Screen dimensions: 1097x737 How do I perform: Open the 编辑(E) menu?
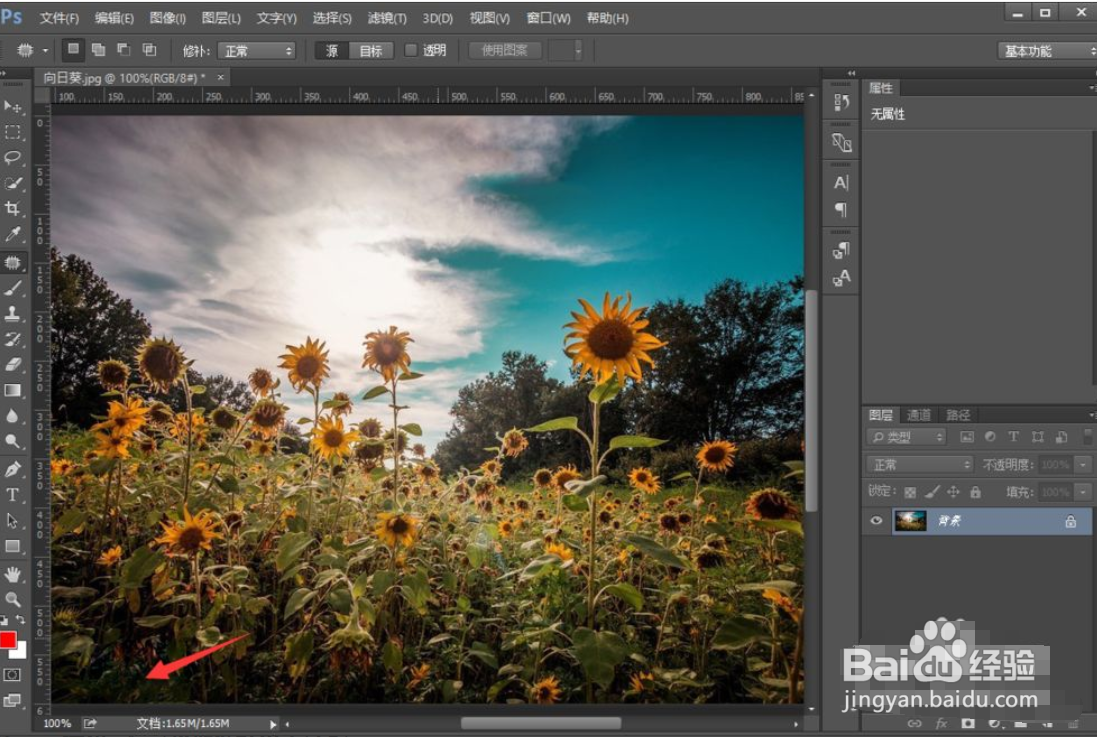coord(114,18)
